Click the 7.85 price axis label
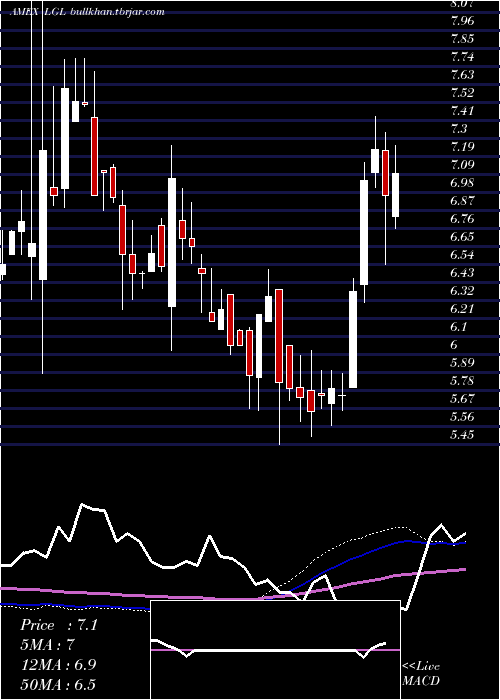 point(462,39)
